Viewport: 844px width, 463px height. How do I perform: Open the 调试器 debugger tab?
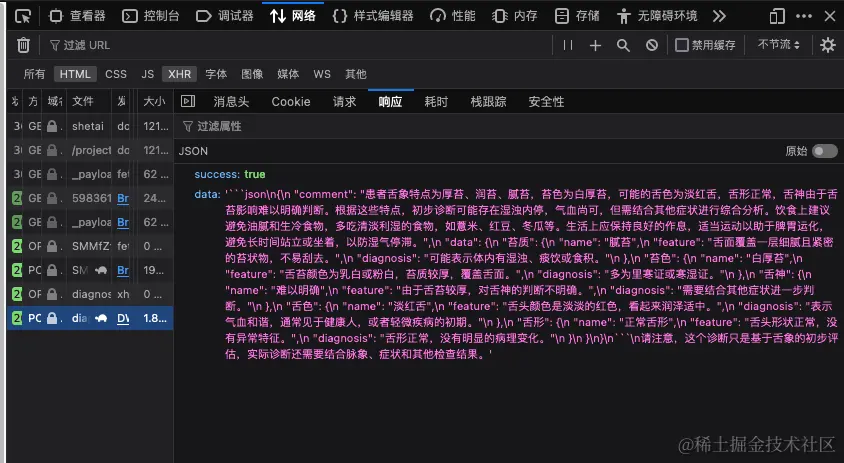[x=224, y=16]
